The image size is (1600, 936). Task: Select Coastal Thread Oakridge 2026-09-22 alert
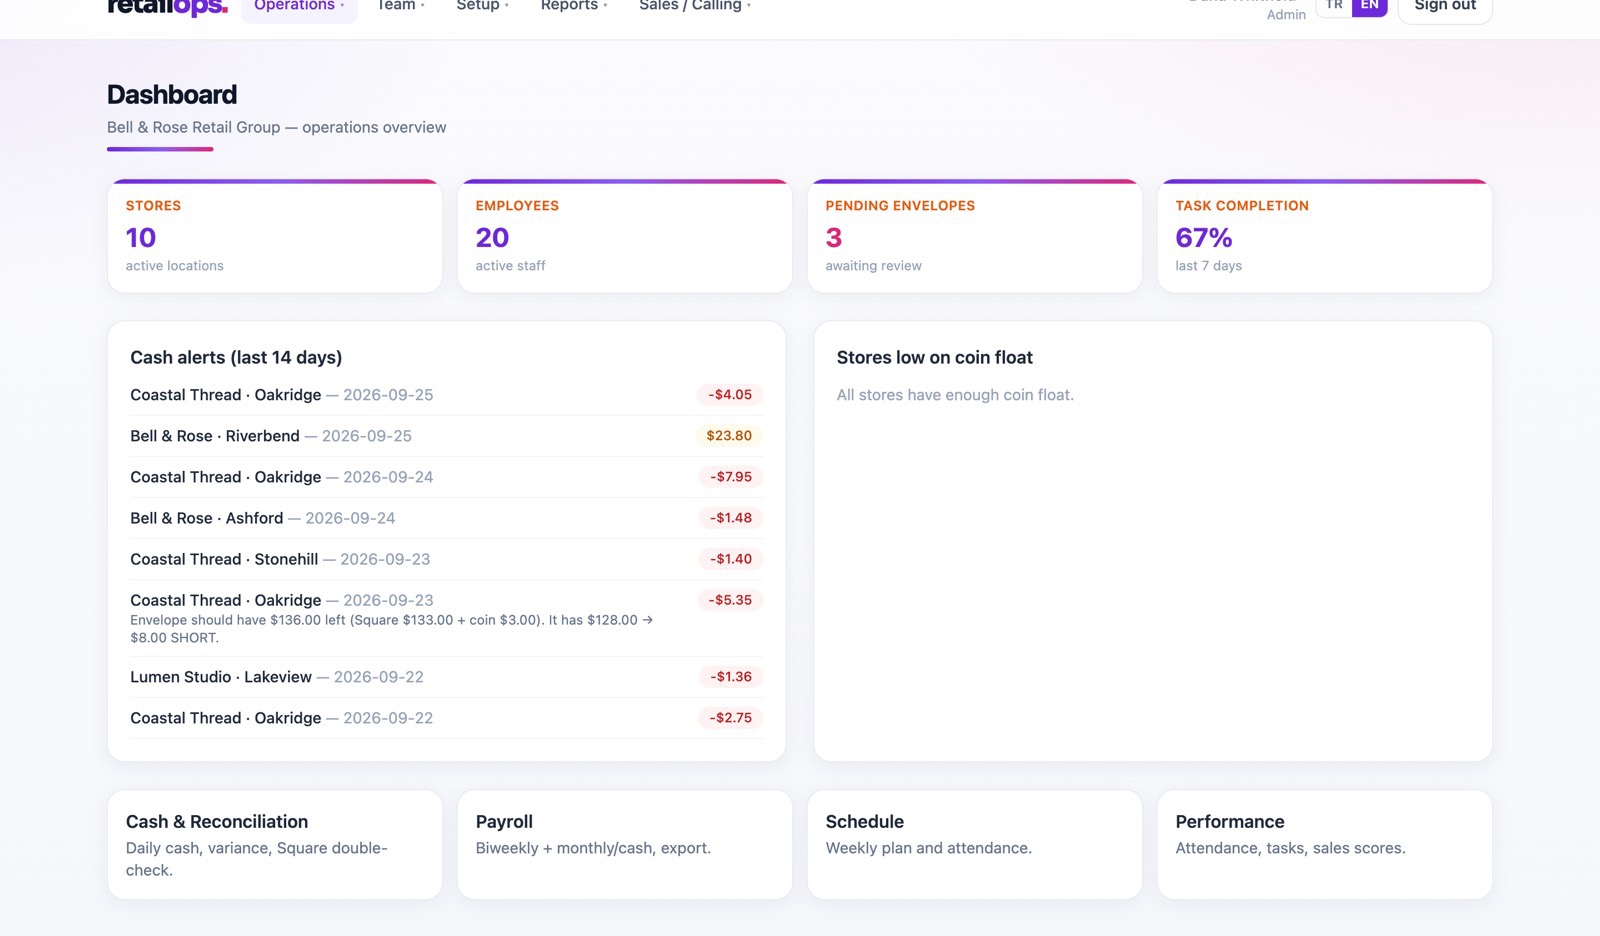coord(446,718)
